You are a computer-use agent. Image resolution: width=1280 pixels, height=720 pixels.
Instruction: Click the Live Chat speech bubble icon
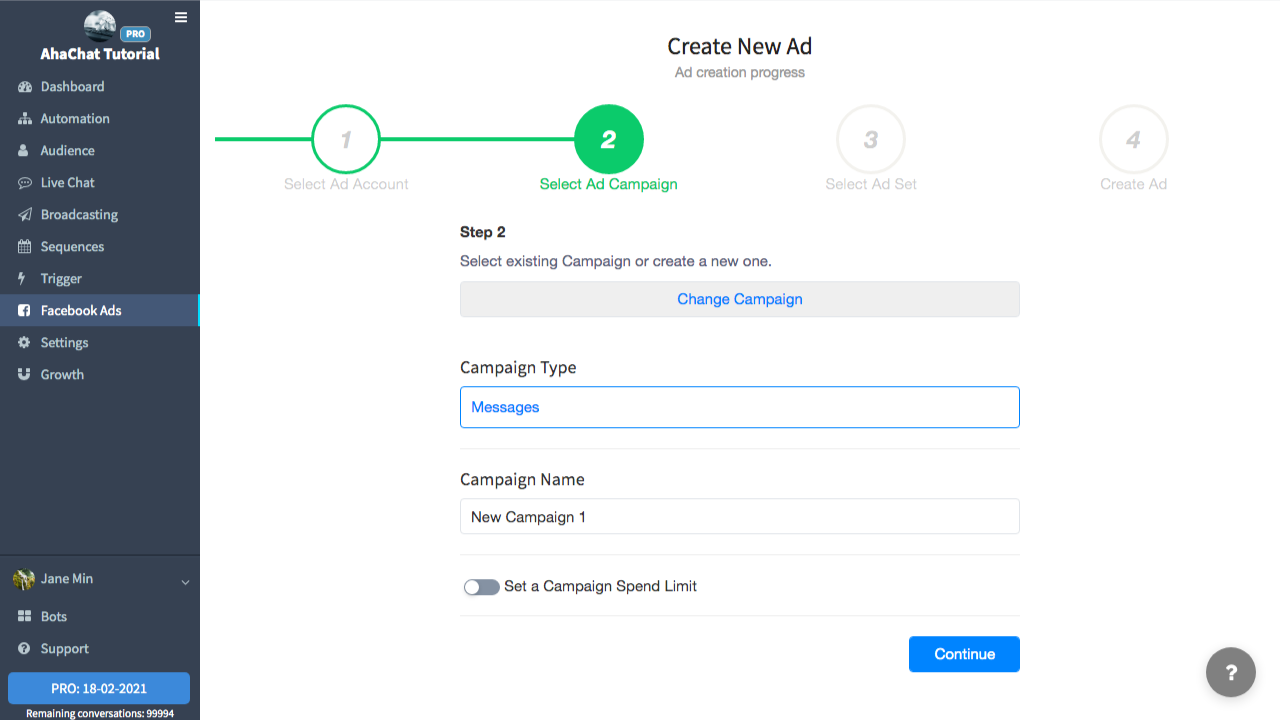coord(25,183)
